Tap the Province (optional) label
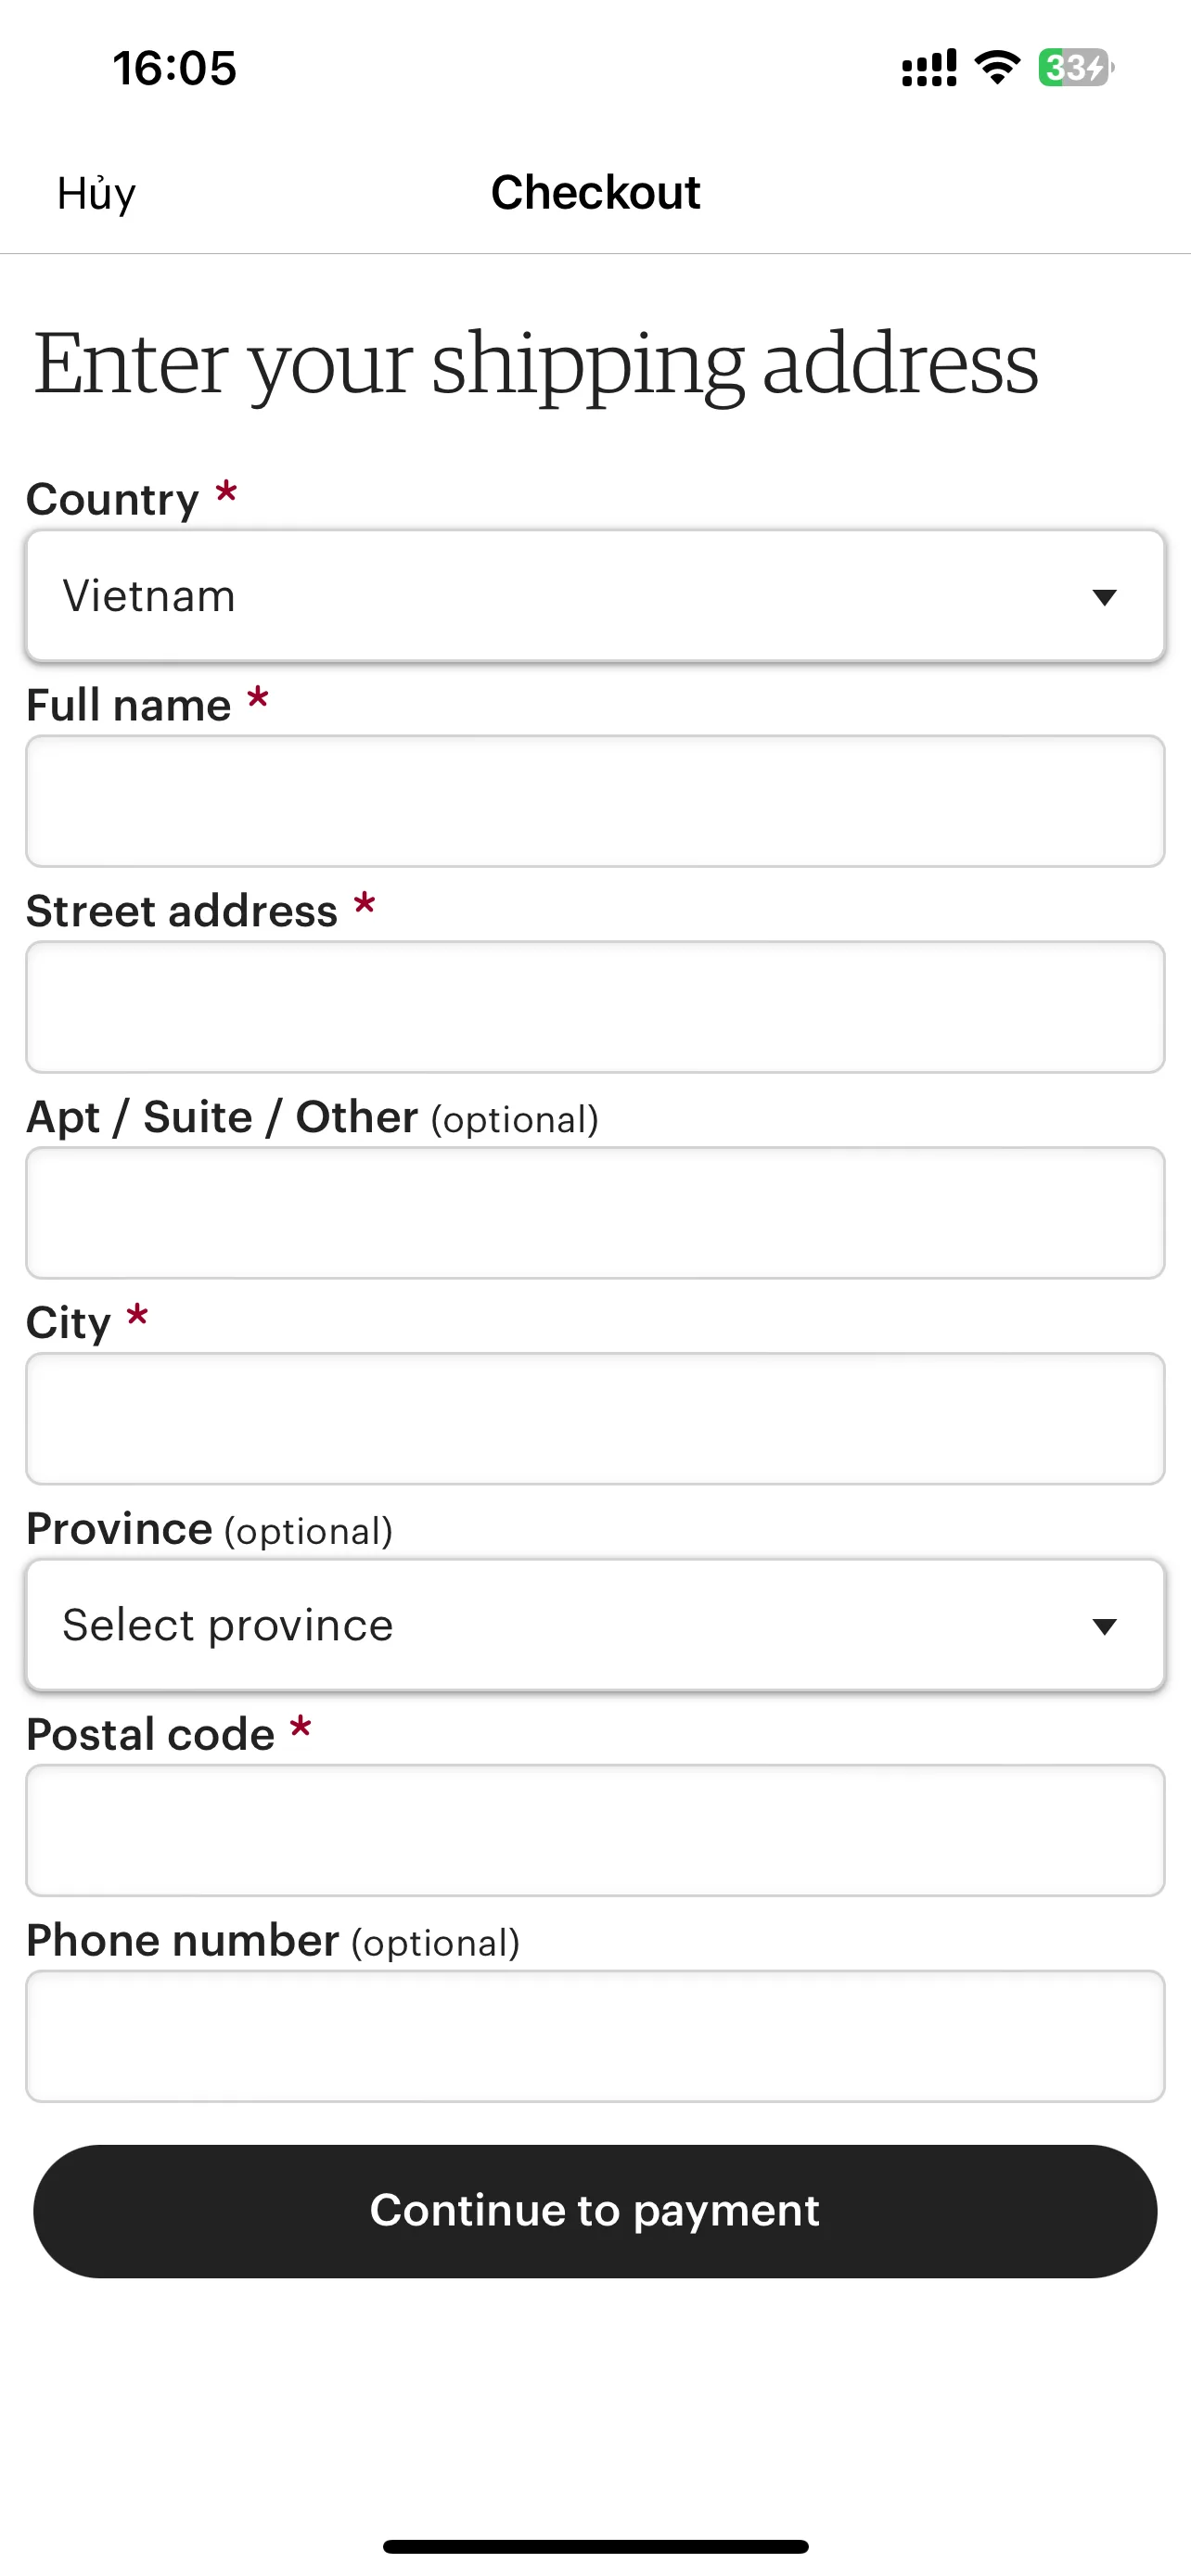Image resolution: width=1191 pixels, height=2576 pixels. pos(209,1529)
